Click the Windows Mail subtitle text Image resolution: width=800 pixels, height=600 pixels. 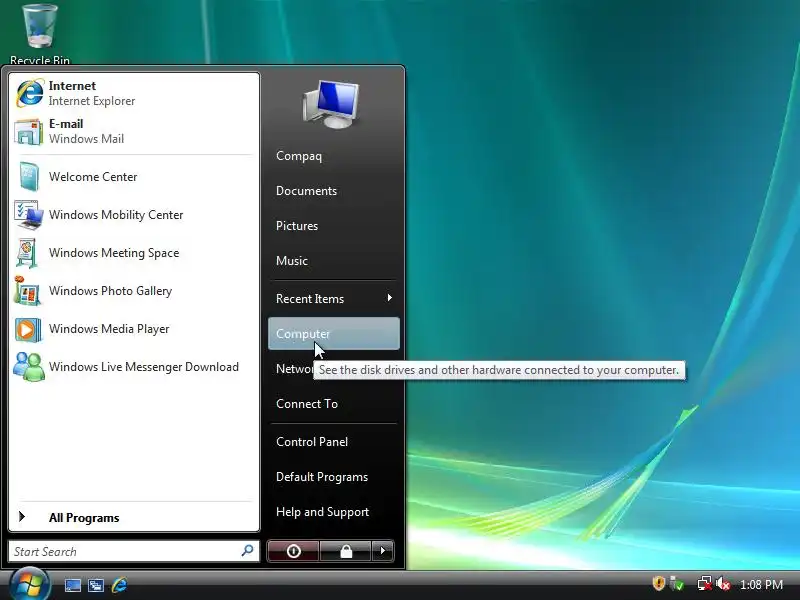(86, 139)
